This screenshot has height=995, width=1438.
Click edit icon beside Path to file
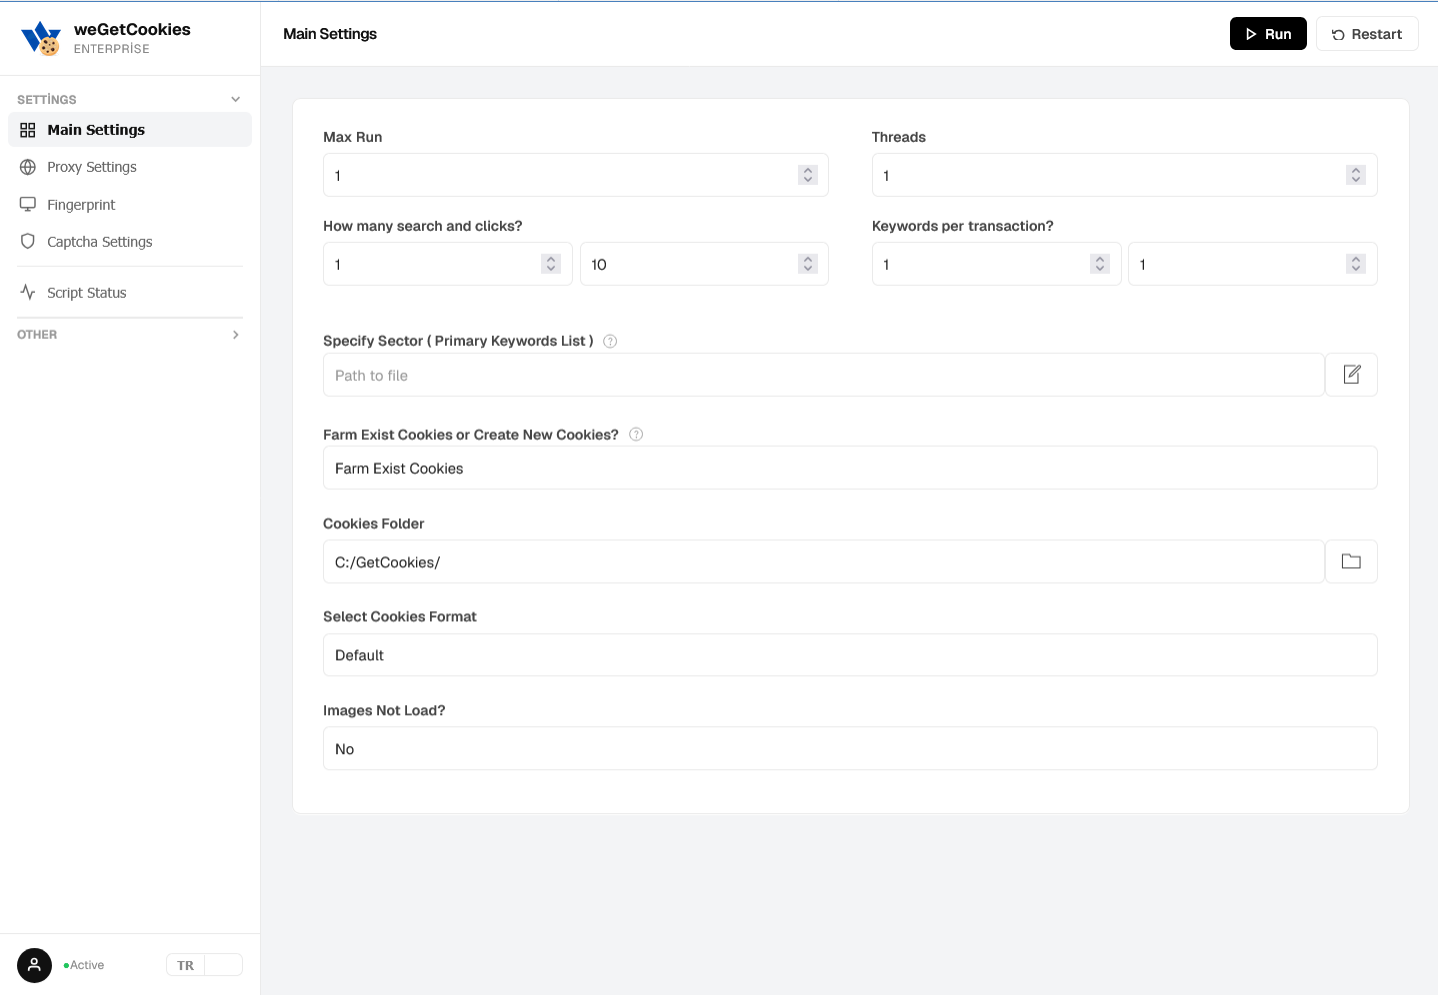(1352, 375)
